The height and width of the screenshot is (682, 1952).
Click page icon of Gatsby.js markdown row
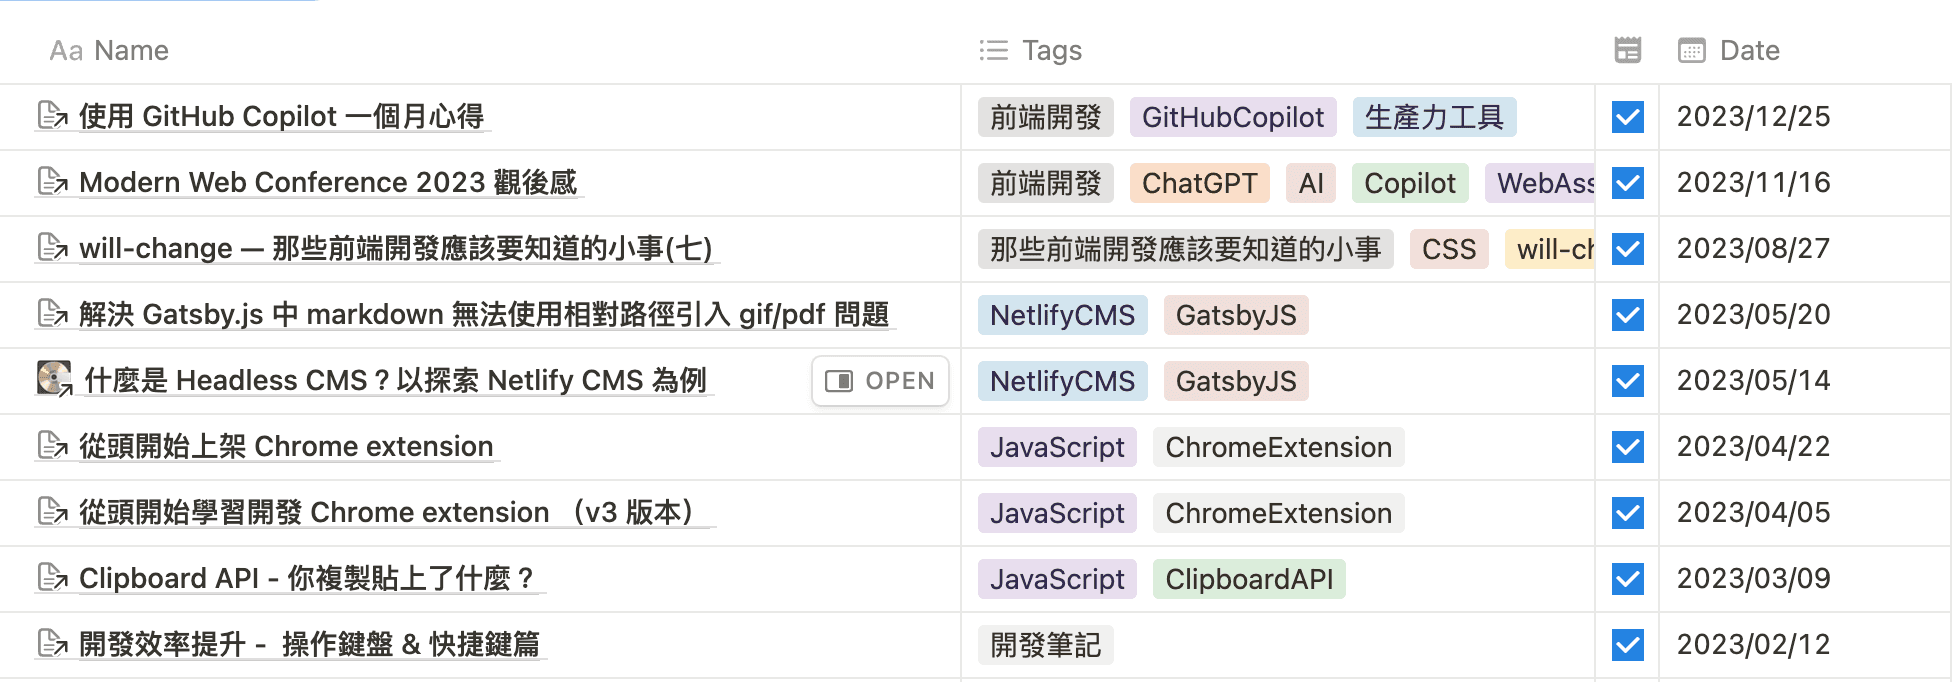click(52, 314)
